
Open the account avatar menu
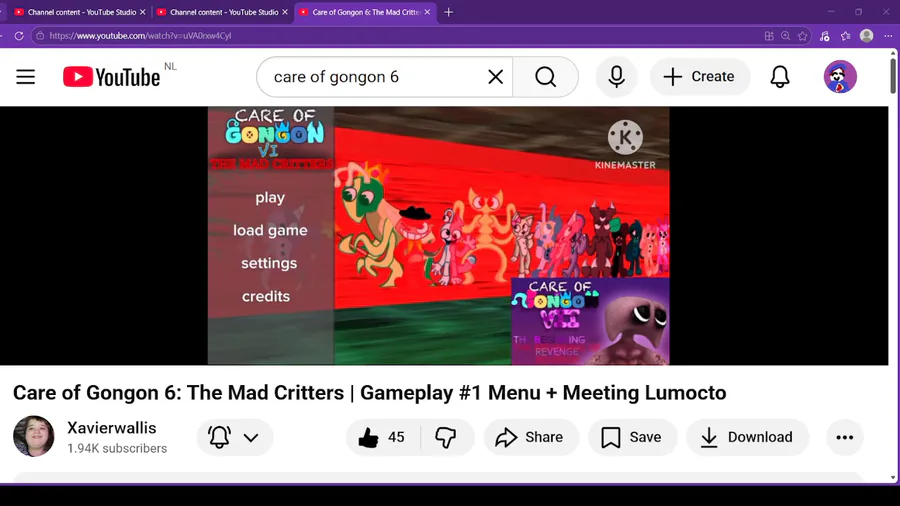(x=840, y=77)
